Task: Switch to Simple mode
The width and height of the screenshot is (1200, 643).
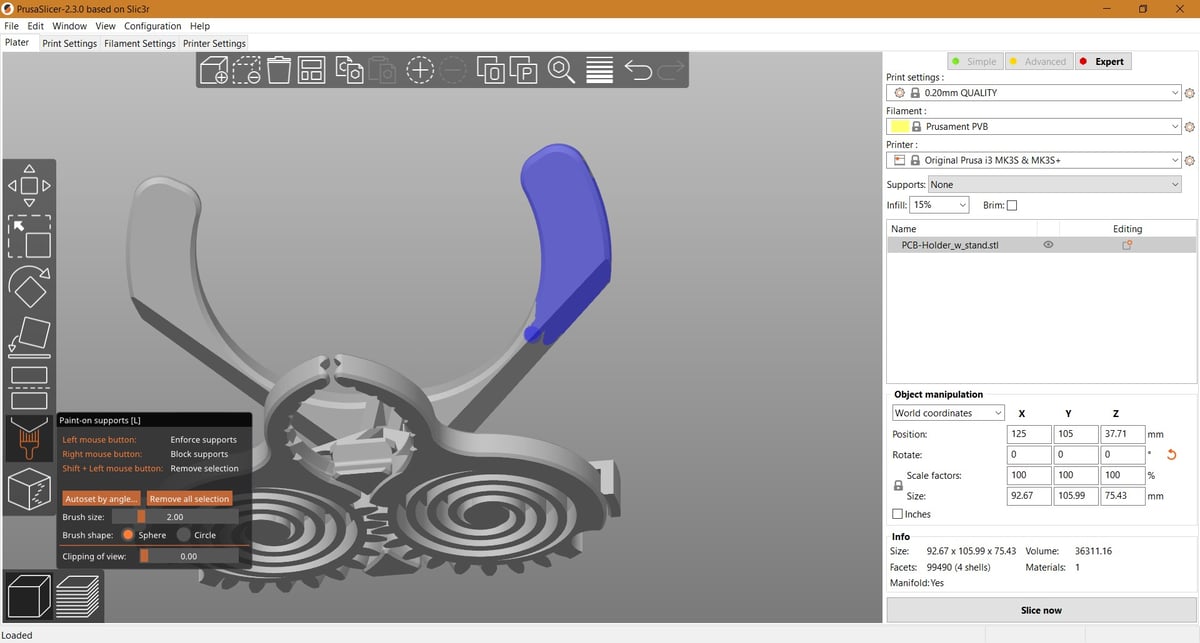Action: coord(974,61)
